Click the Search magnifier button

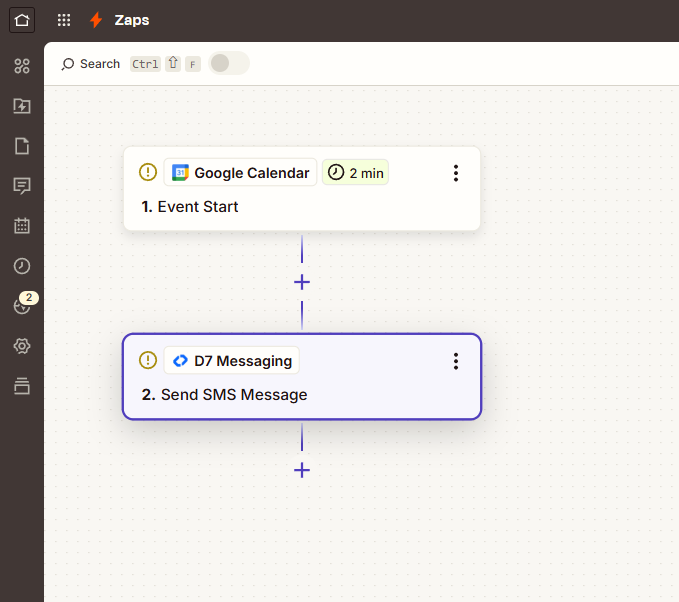pos(91,64)
